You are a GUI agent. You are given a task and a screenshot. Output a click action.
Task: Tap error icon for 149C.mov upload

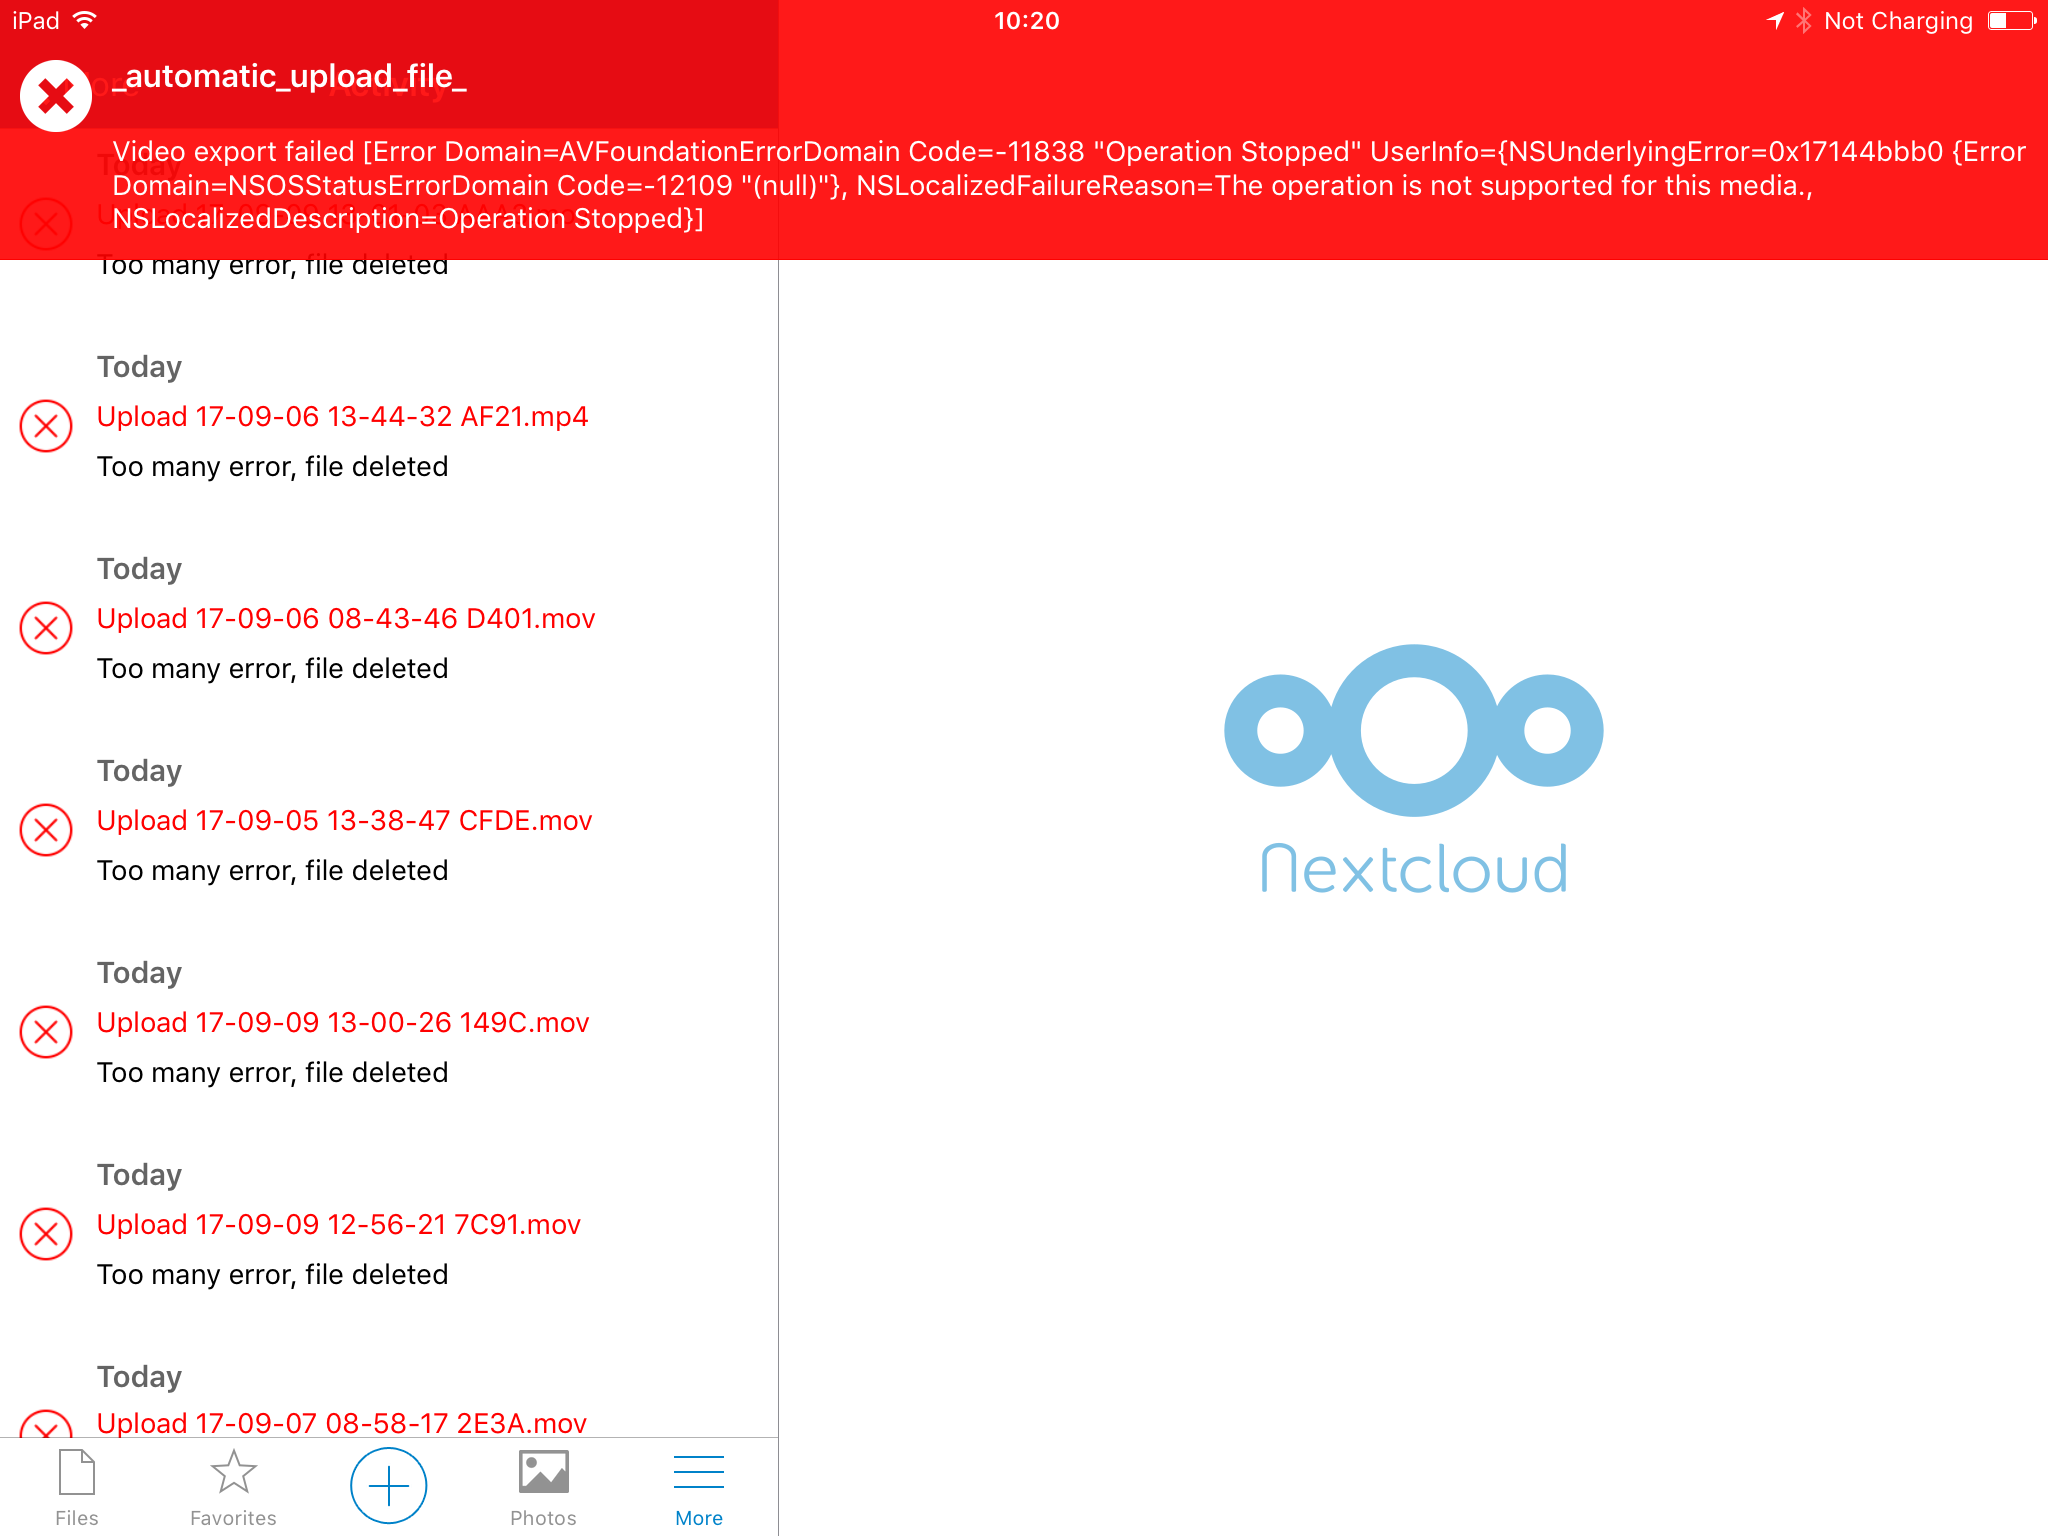46,1032
